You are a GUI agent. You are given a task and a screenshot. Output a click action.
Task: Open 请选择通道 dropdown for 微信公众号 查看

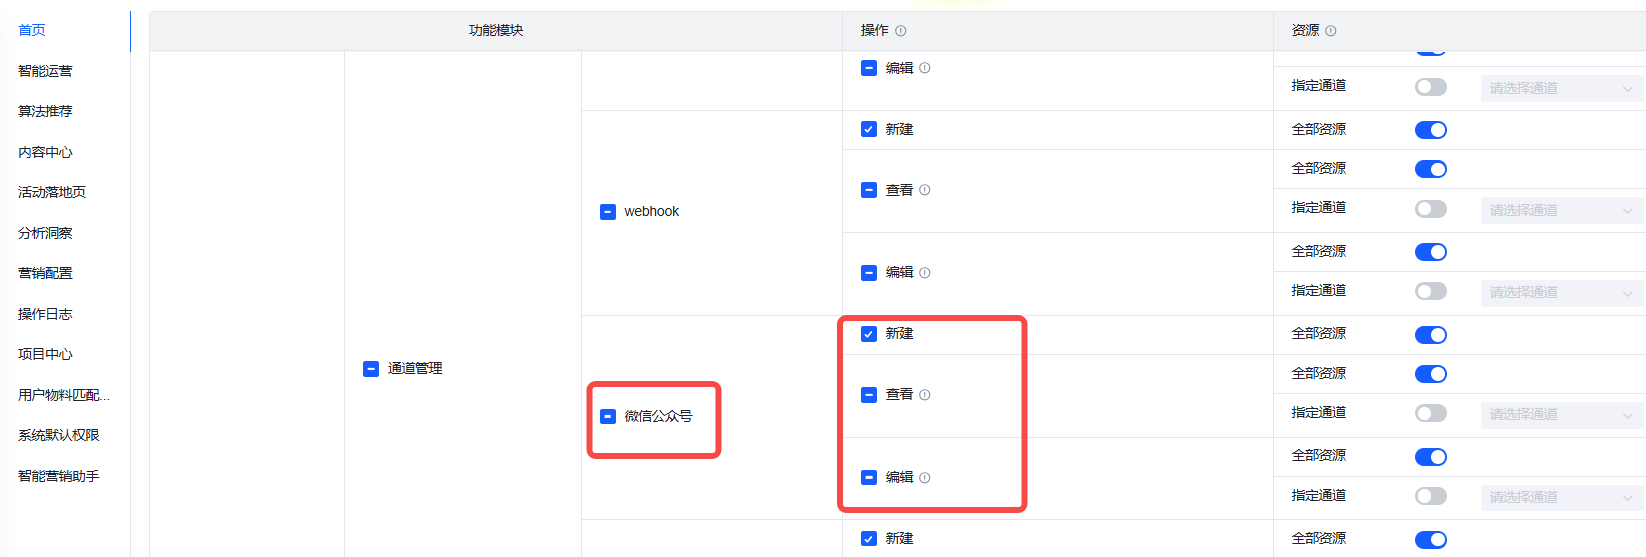click(1562, 414)
